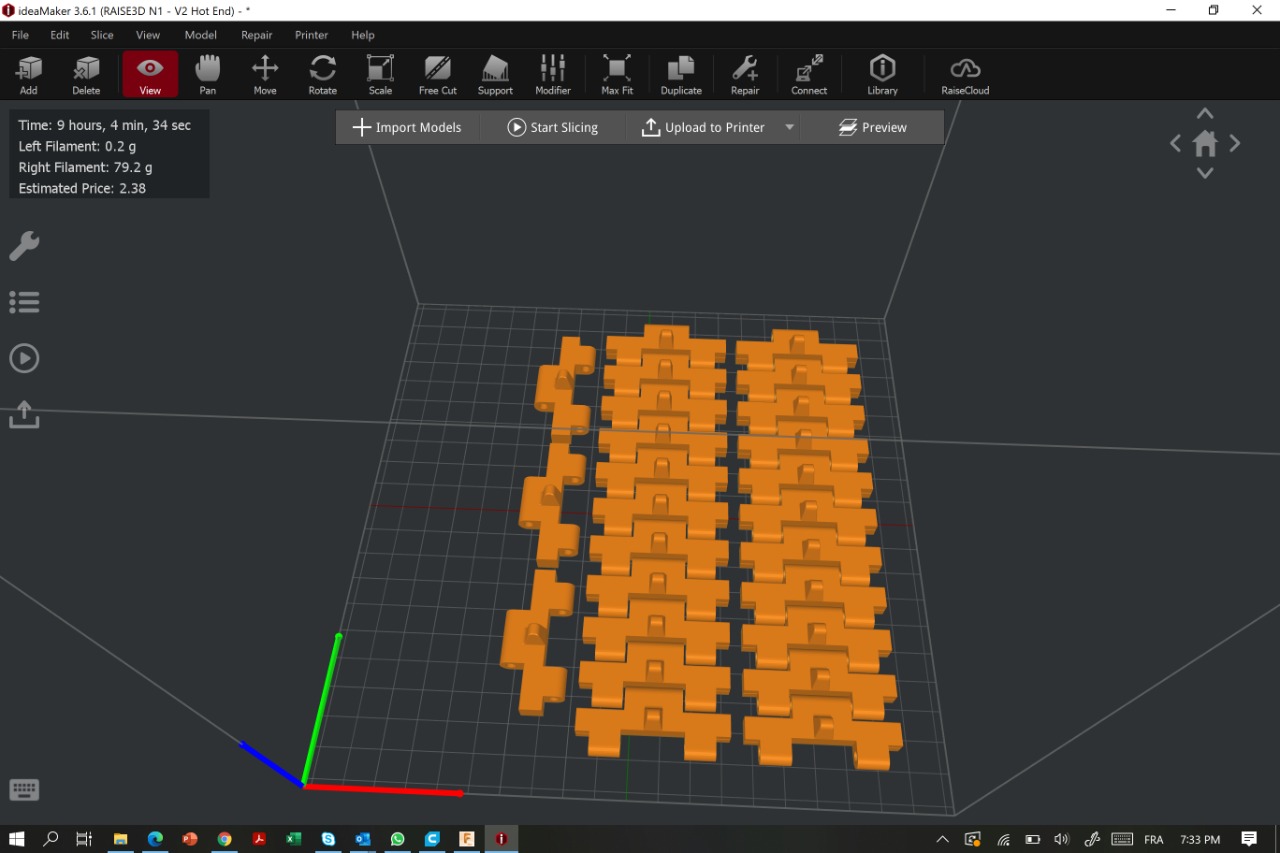The height and width of the screenshot is (853, 1280).
Task: Choose the Pan hand tool
Action: click(x=207, y=75)
